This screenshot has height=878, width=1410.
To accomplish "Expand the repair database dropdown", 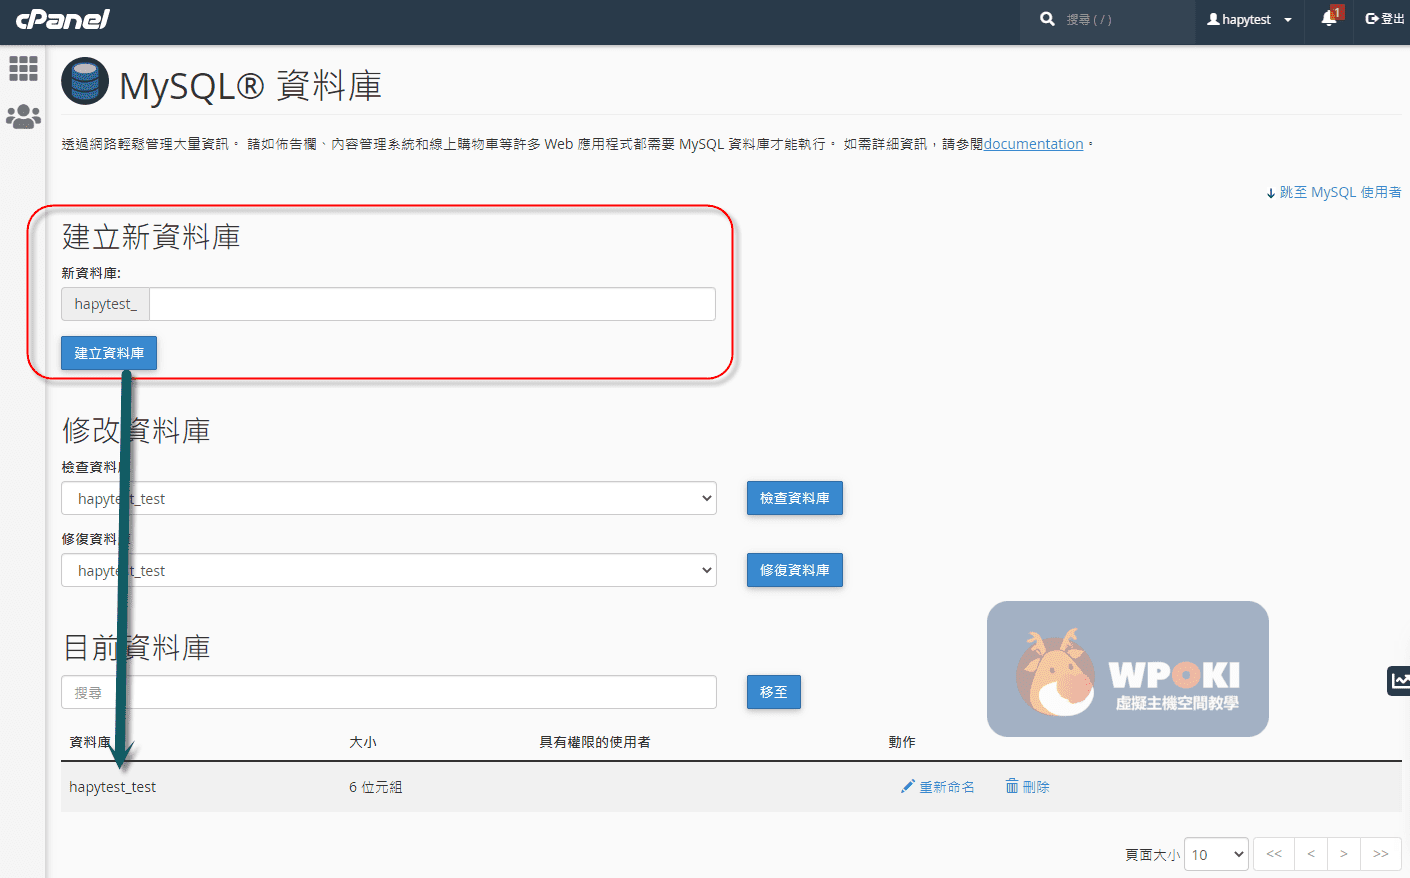I will point(389,570).
